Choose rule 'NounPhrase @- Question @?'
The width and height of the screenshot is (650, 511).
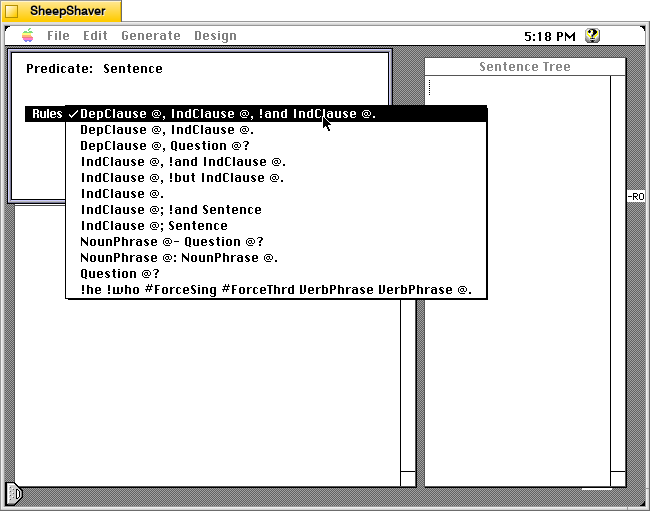276,242
